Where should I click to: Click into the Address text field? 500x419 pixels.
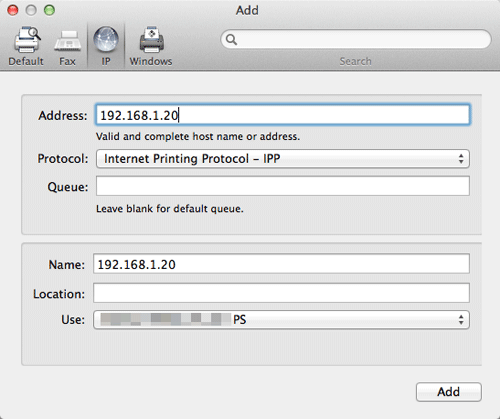pos(283,115)
